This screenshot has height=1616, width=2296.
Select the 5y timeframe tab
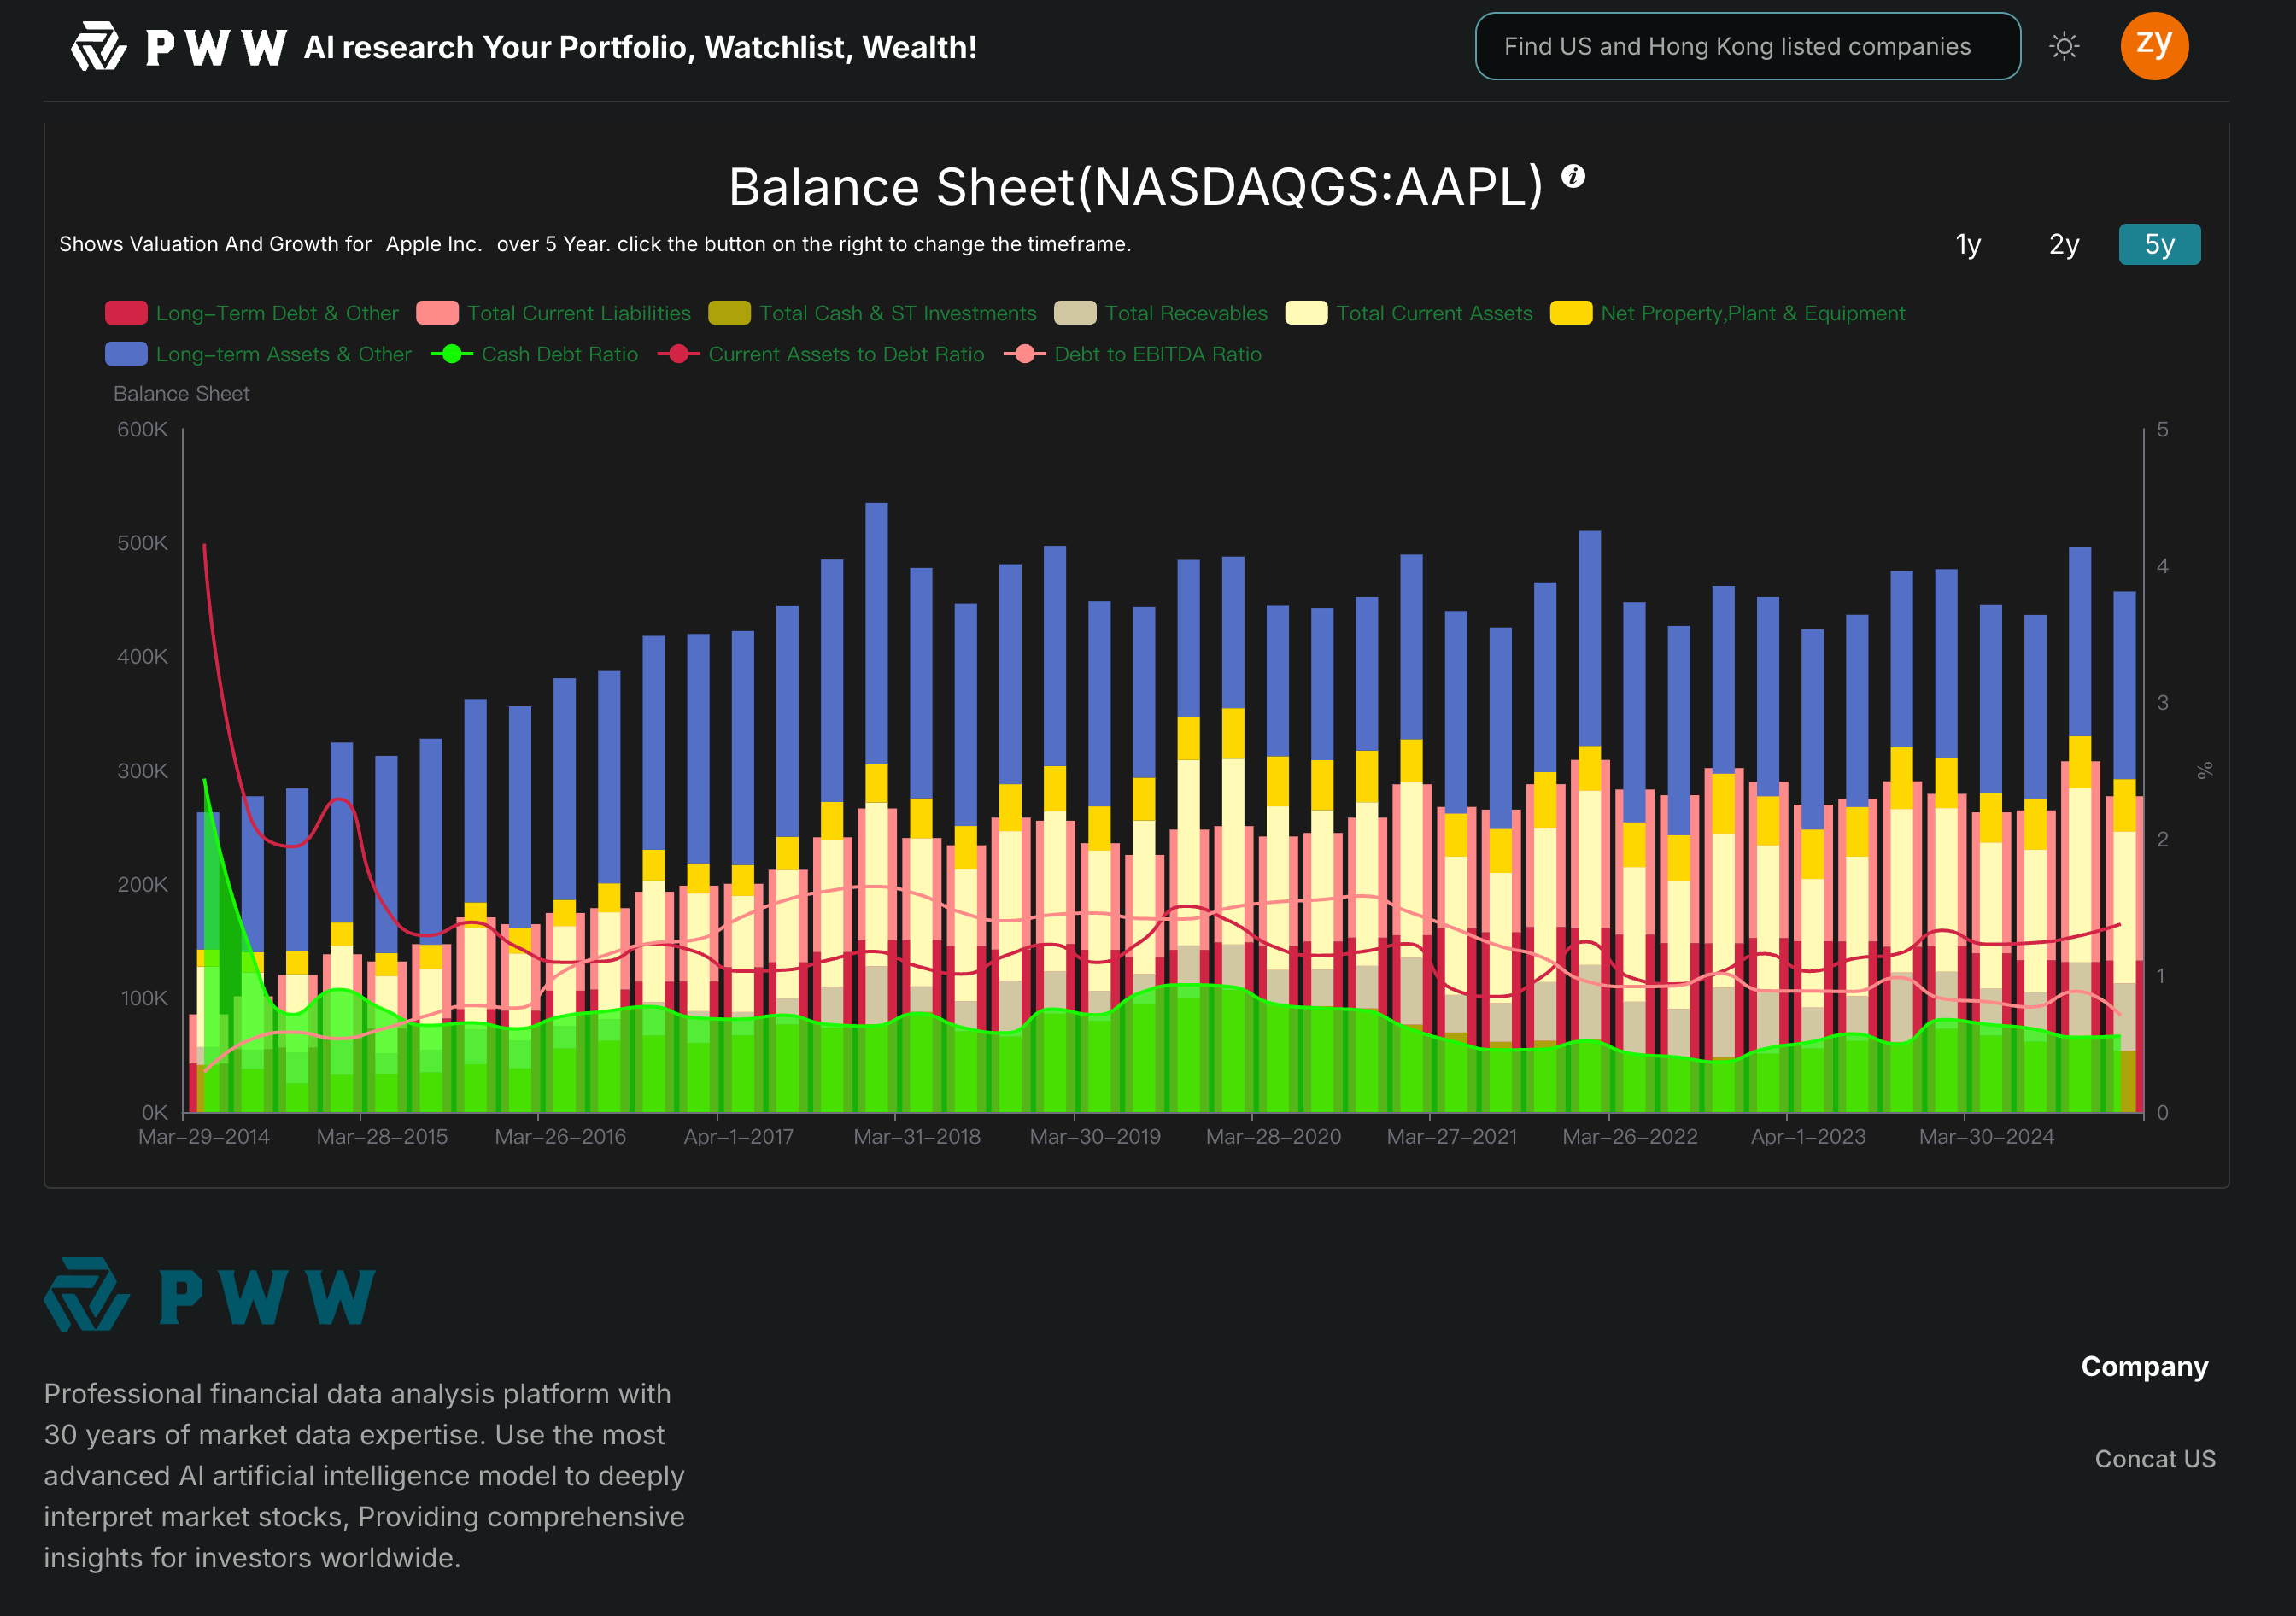point(2159,245)
